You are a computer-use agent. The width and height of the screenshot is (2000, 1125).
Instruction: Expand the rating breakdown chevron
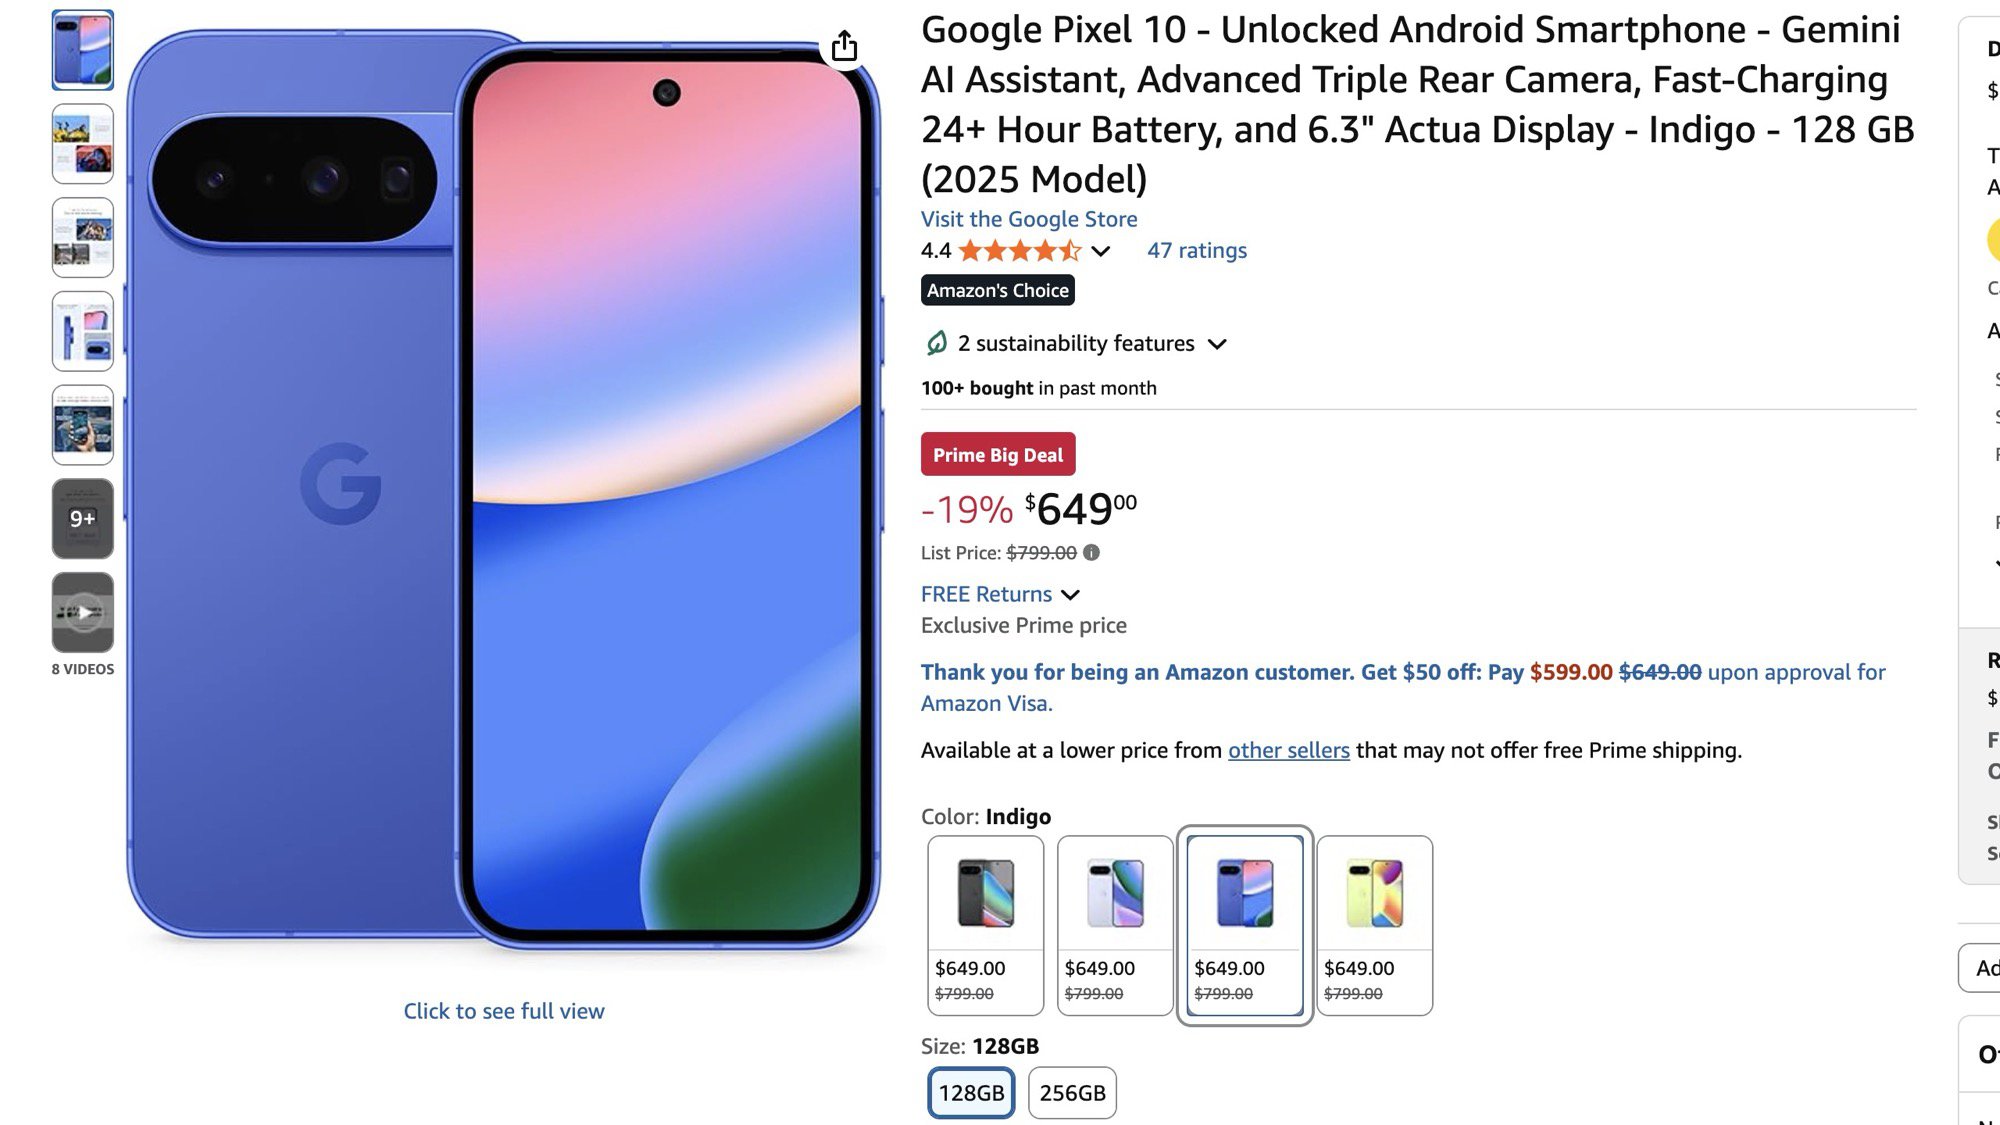click(x=1101, y=251)
